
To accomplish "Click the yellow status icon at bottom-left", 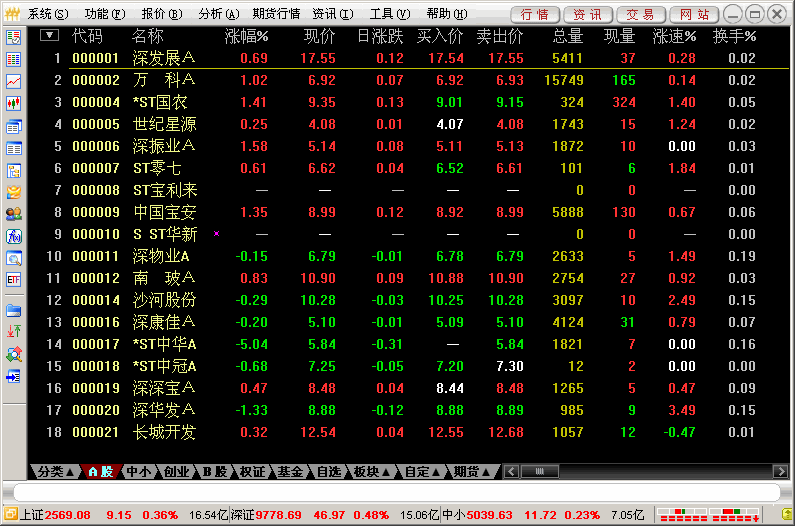I will coord(11,514).
